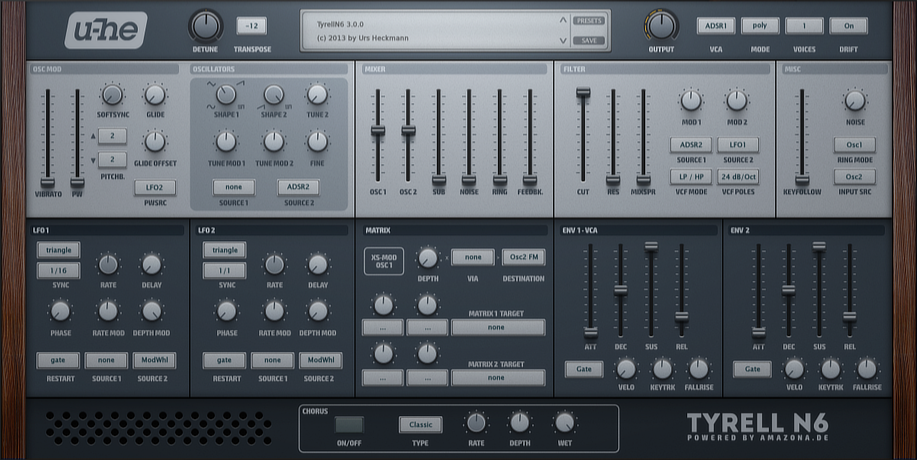The height and width of the screenshot is (460, 917).
Task: Click the Noise knob in Misc
Action: coord(854,101)
